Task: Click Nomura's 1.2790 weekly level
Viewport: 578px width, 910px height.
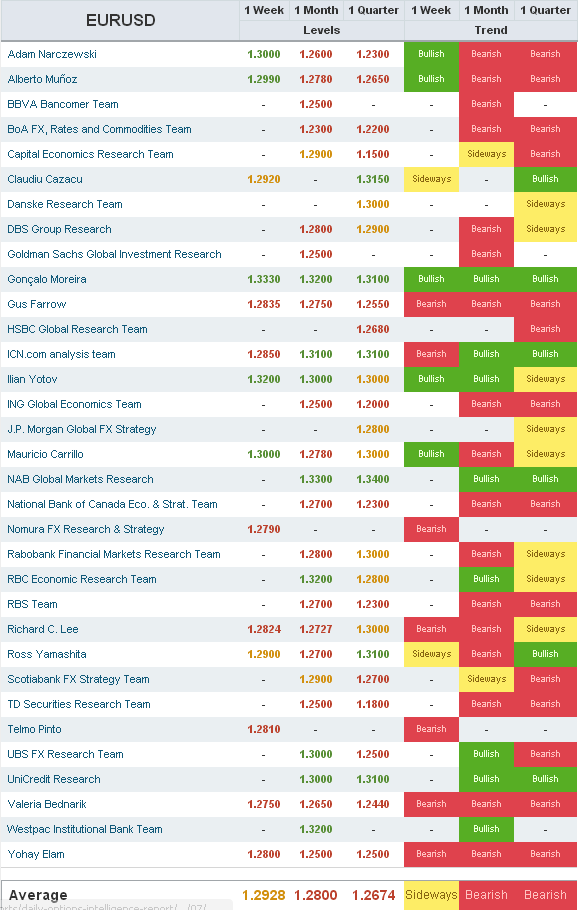Action: (x=264, y=528)
